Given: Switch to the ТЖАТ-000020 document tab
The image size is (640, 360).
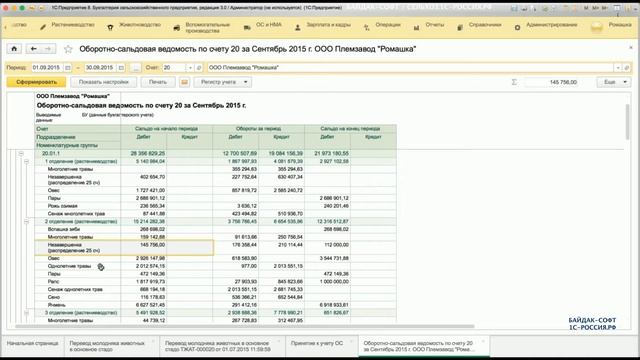Looking at the screenshot, I should coord(222,347).
